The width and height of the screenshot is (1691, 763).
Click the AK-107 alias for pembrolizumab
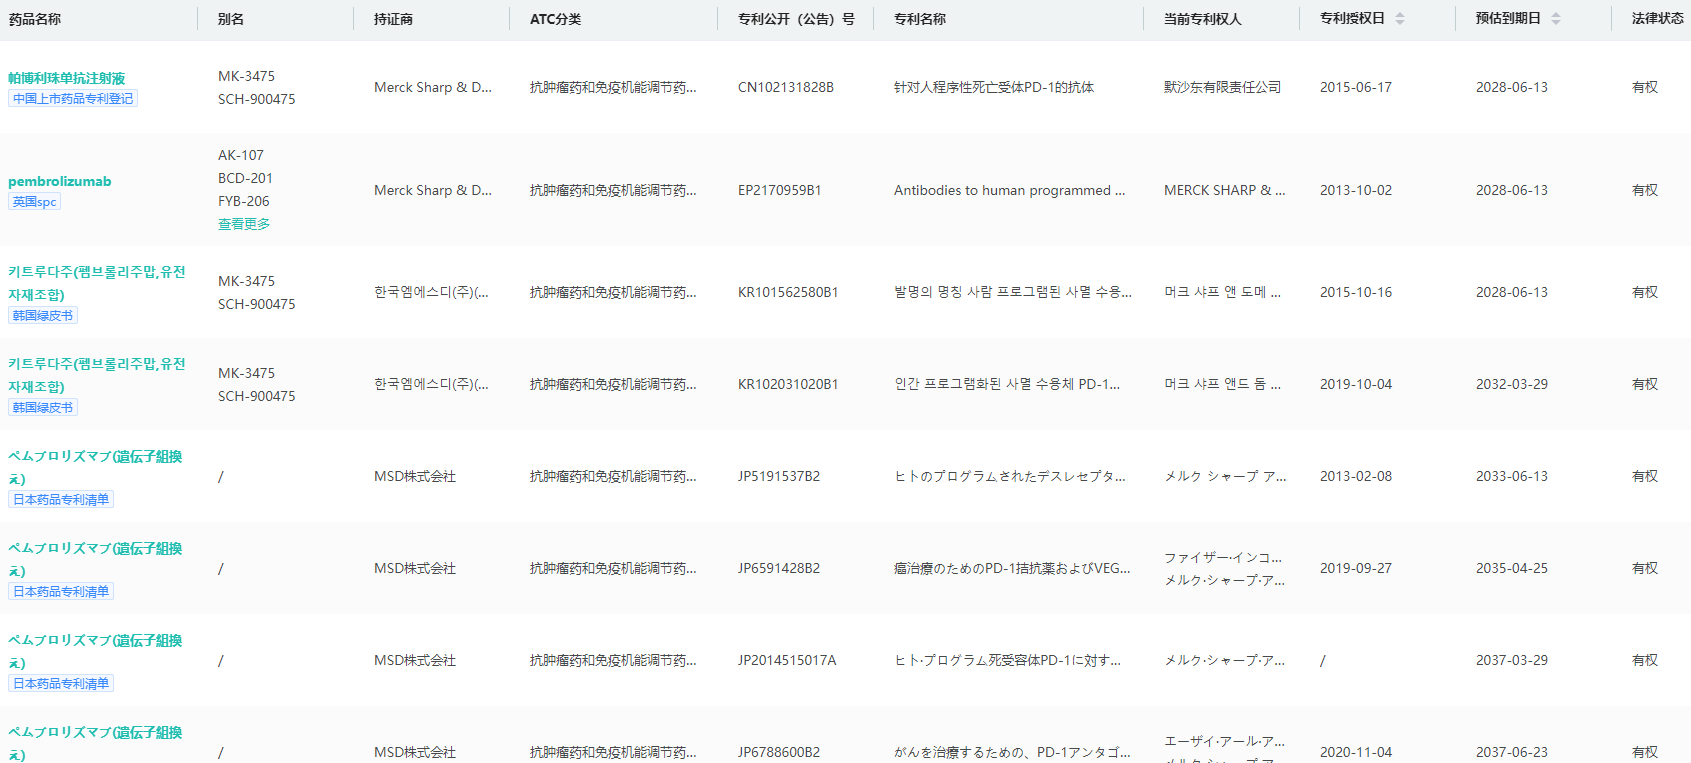pos(241,156)
